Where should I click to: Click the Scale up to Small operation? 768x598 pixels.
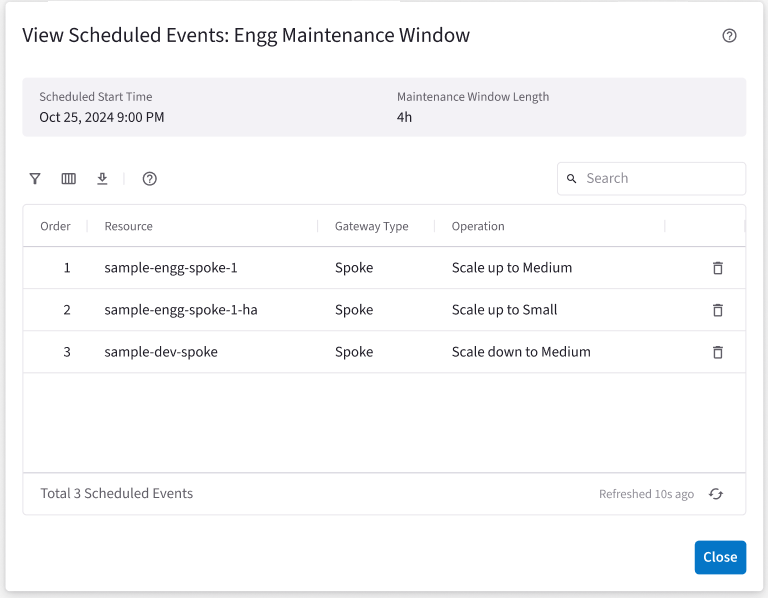tap(504, 310)
